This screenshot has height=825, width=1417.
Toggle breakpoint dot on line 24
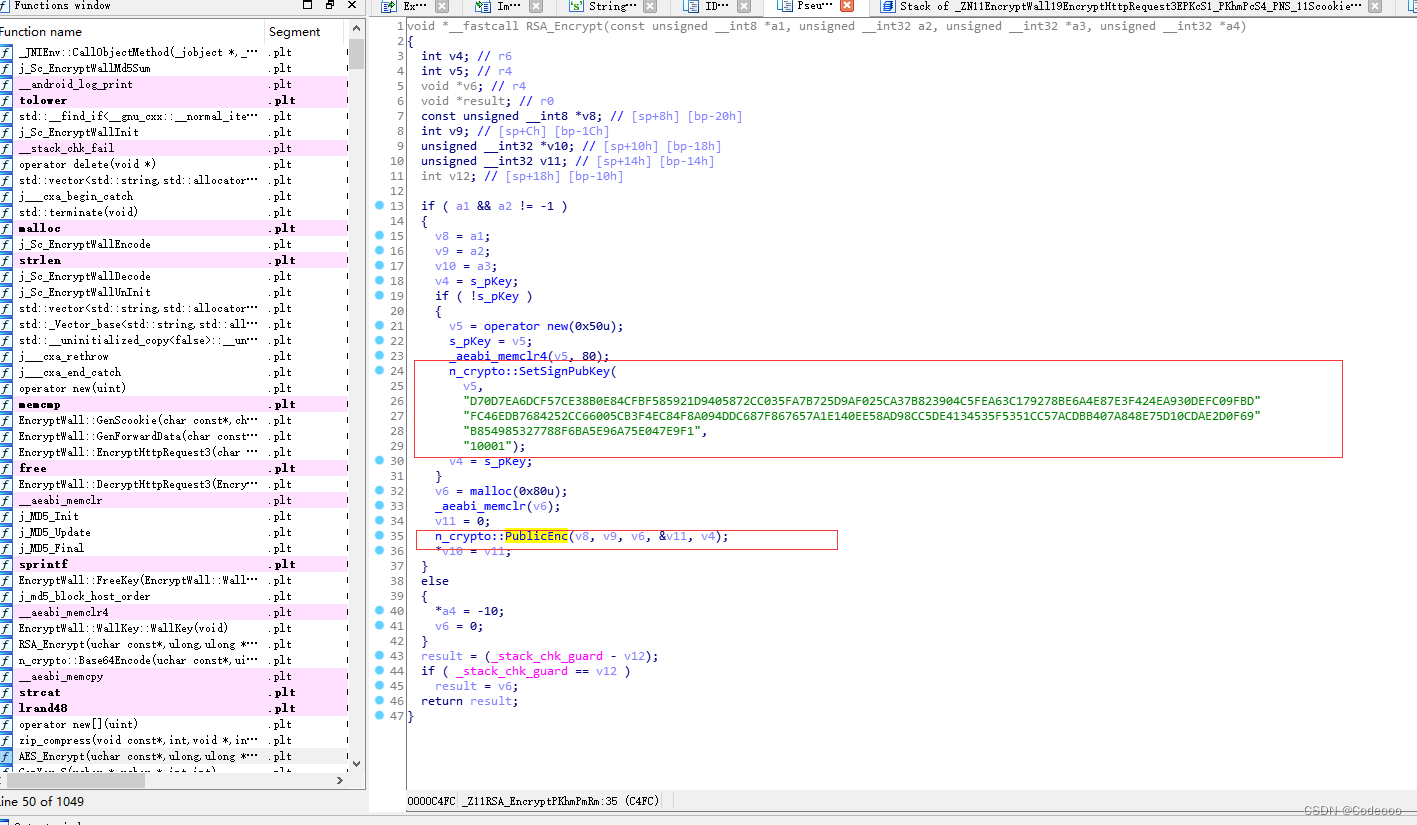pyautogui.click(x=379, y=371)
